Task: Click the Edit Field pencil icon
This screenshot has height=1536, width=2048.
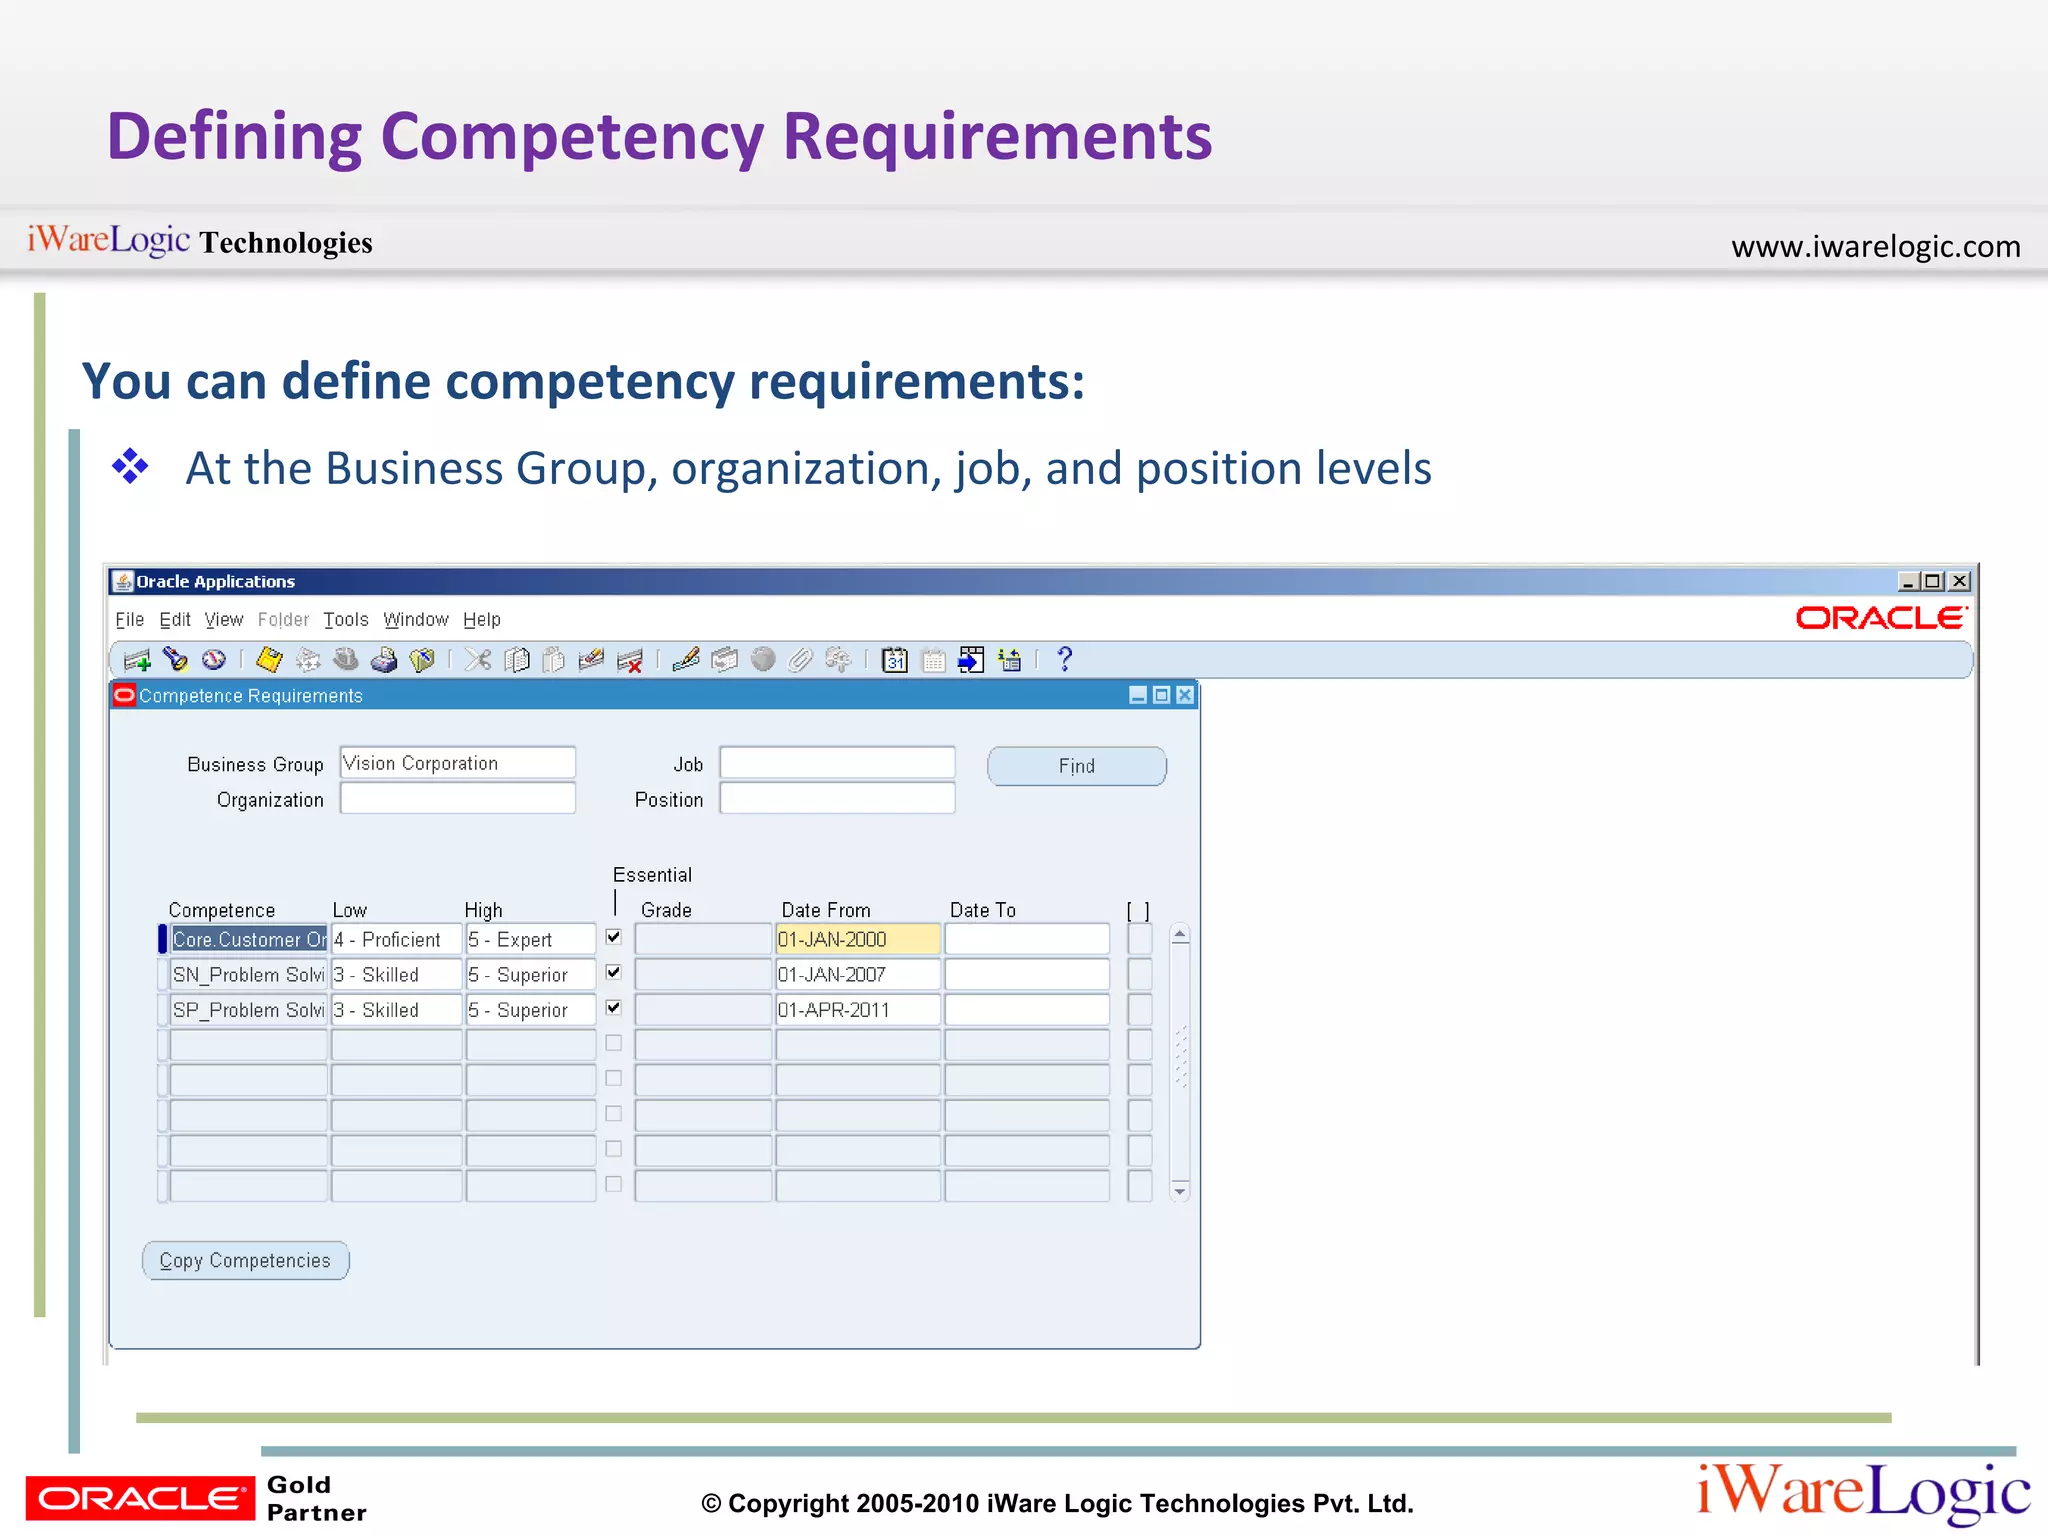Action: point(686,660)
